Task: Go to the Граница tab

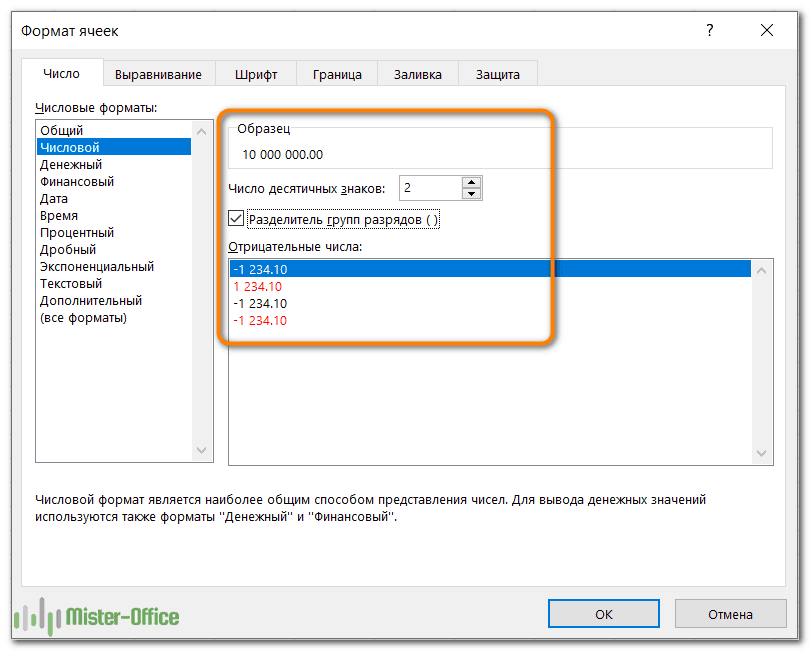Action: (x=336, y=74)
